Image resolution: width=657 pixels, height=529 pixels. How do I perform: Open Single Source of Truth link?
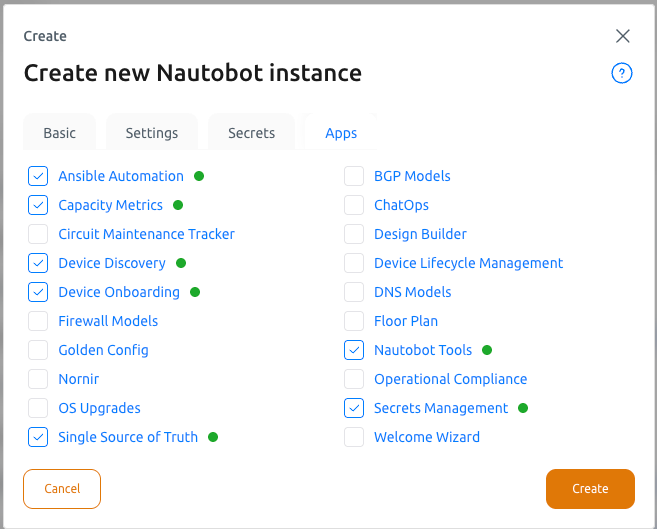pyautogui.click(x=128, y=437)
